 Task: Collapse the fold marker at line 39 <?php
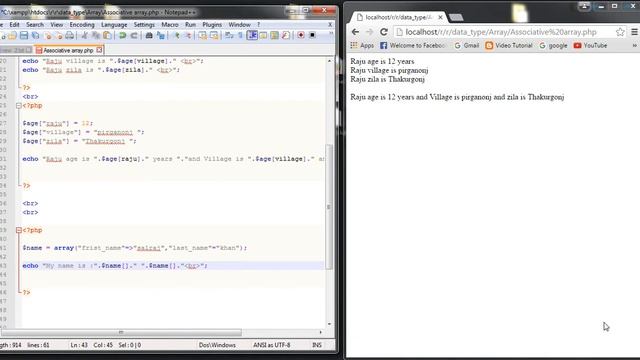point(18,230)
